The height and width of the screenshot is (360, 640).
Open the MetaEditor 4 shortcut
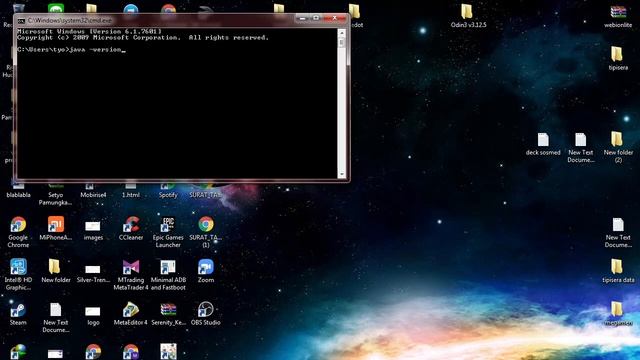tap(131, 313)
